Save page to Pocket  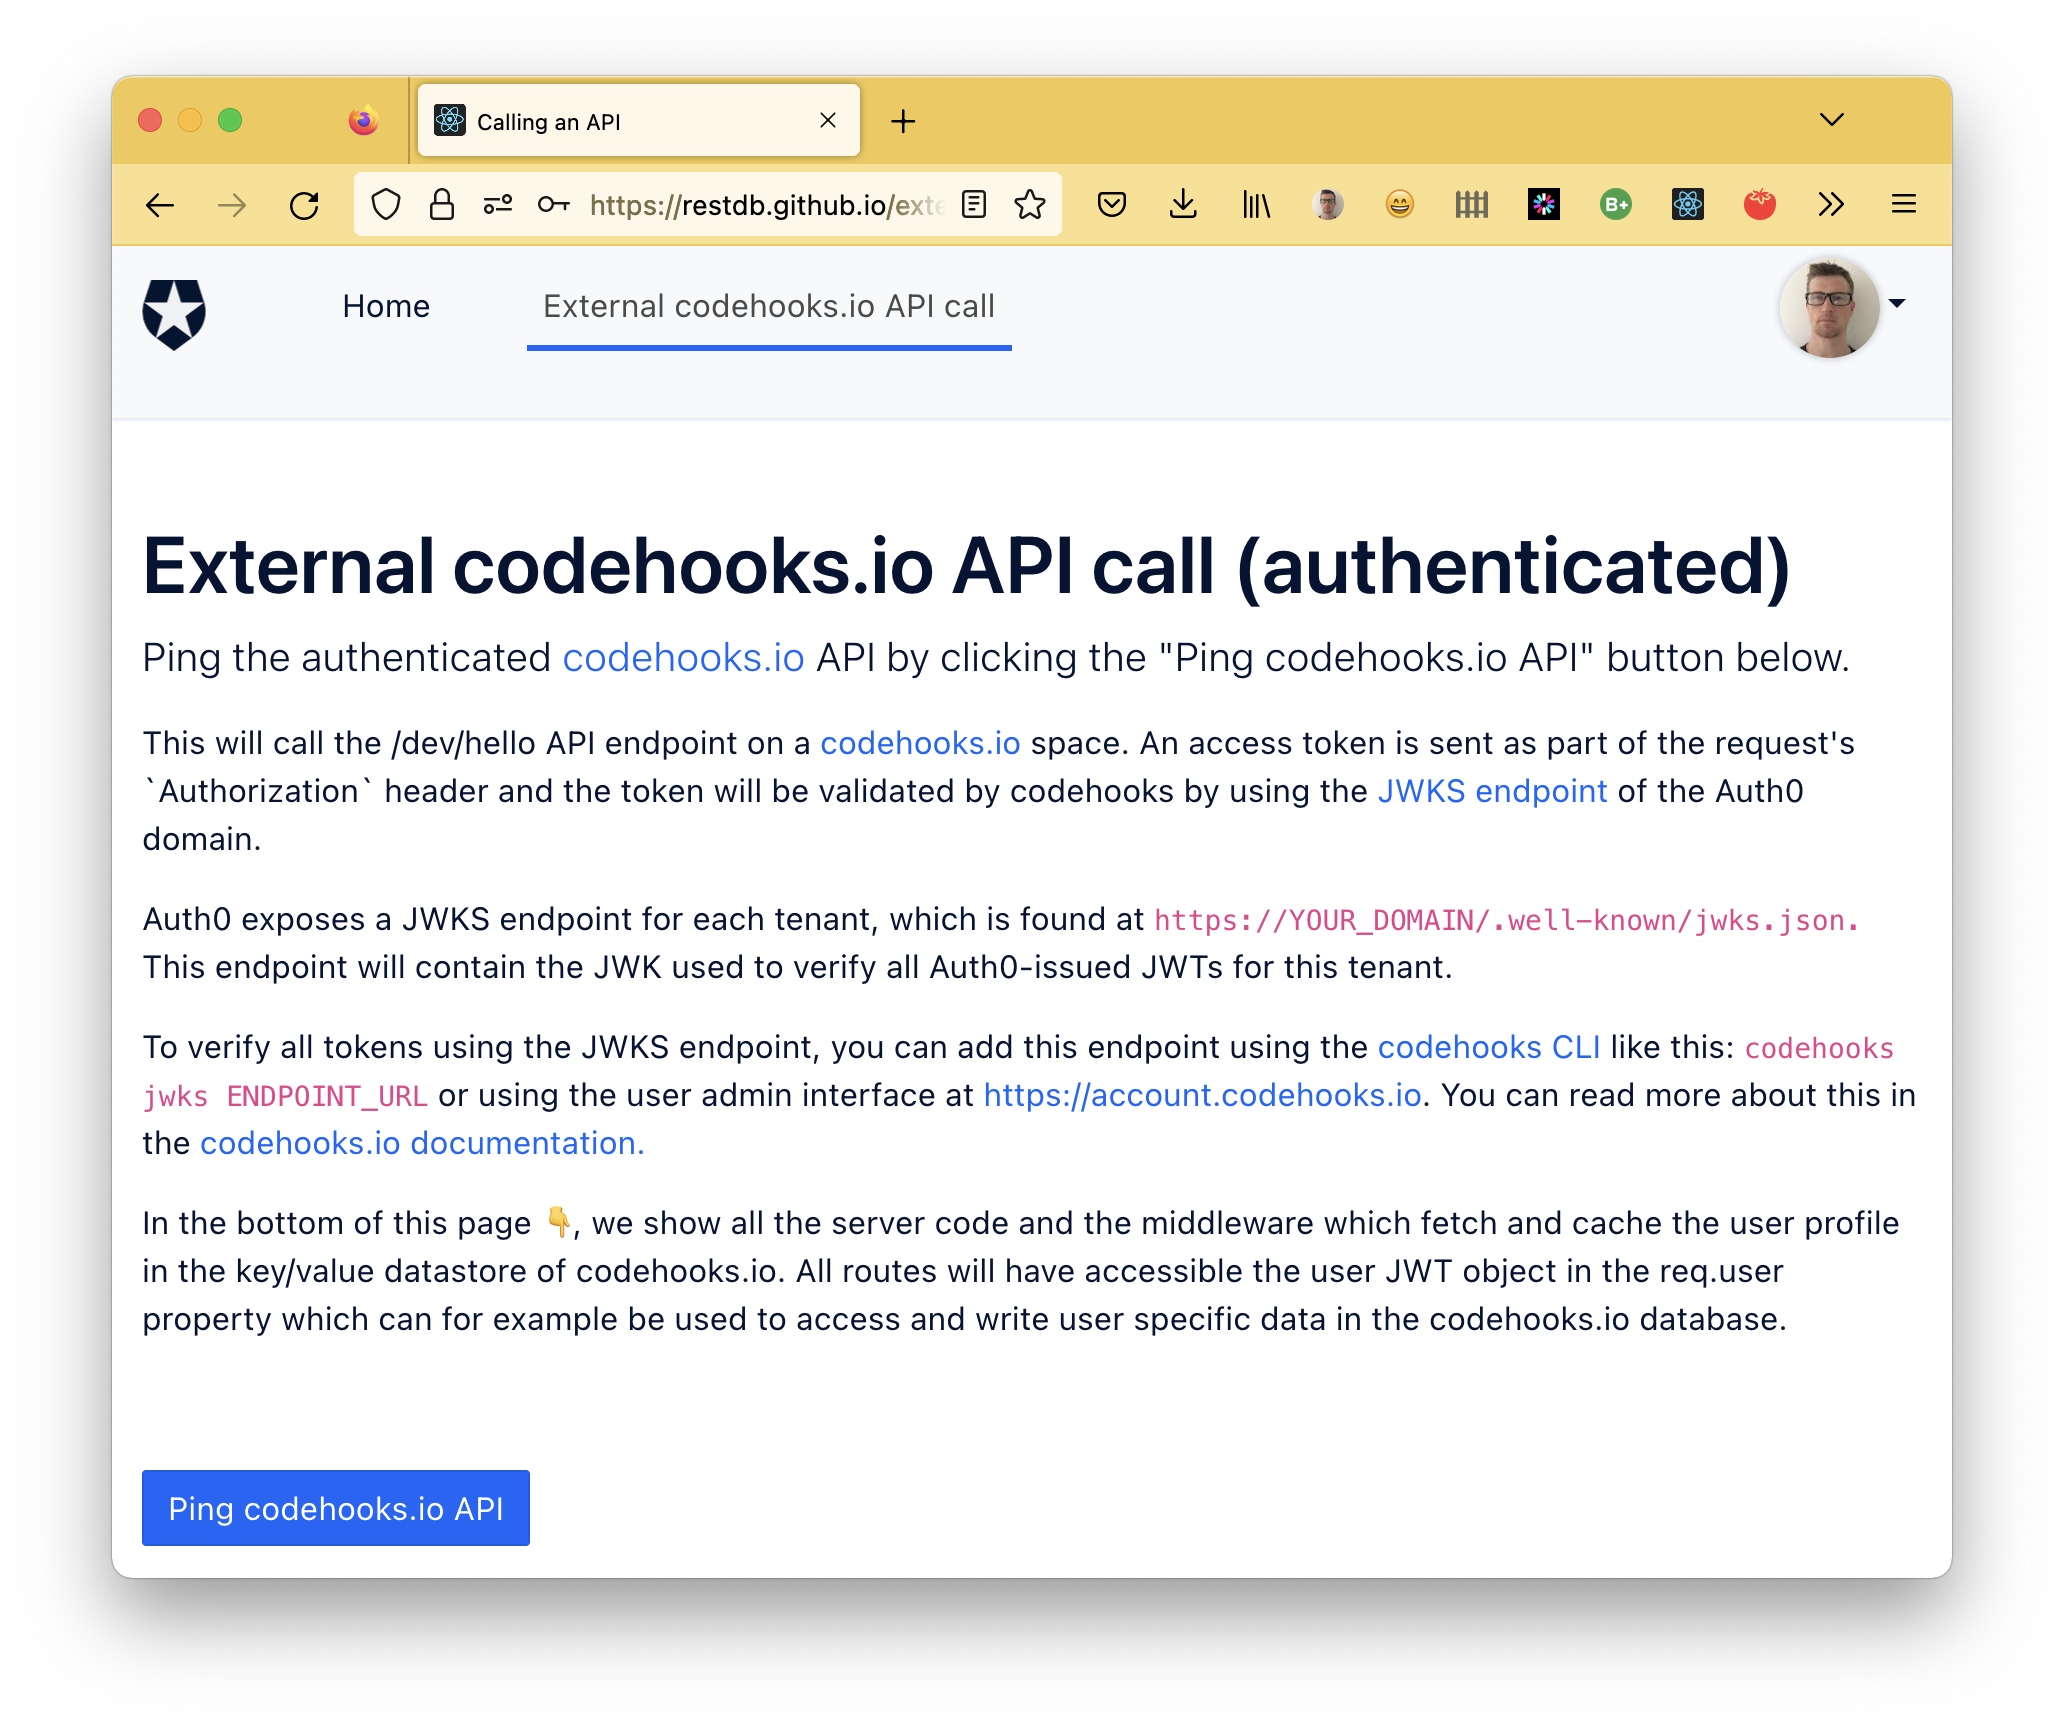(x=1112, y=205)
